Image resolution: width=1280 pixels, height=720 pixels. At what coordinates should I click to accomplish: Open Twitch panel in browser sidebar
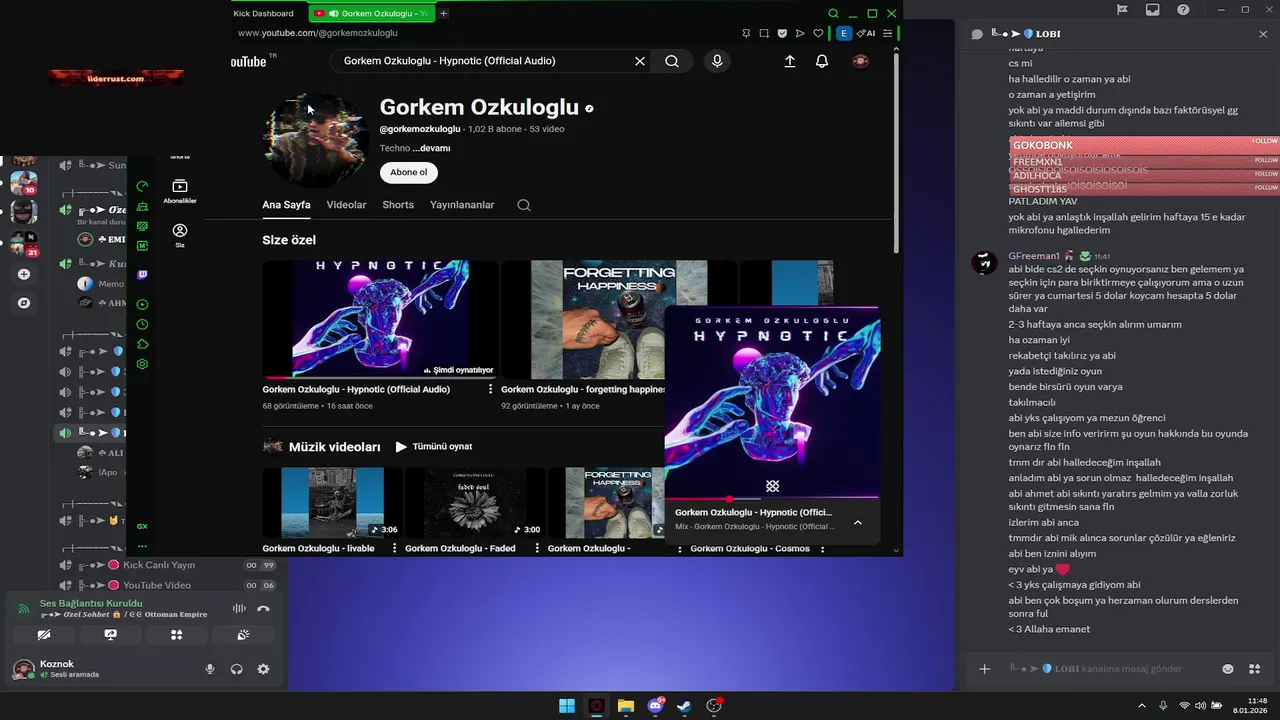[142, 274]
